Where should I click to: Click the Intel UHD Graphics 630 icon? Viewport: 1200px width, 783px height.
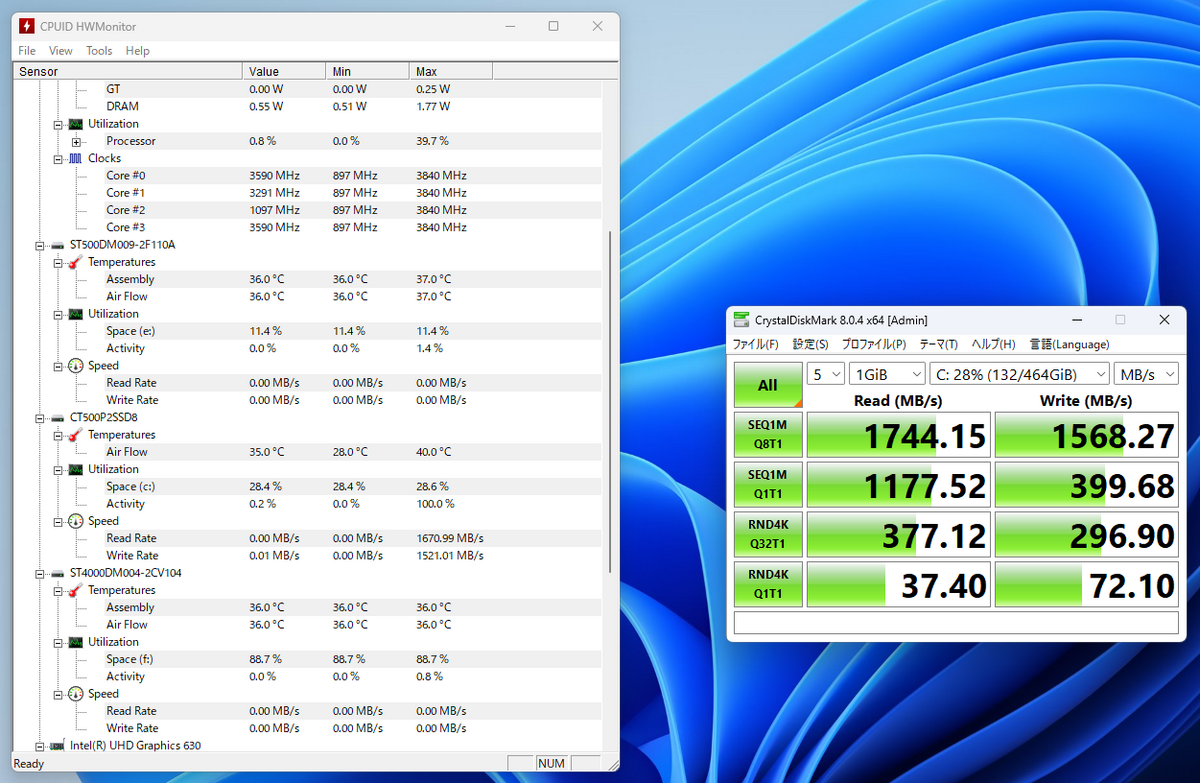tap(59, 746)
